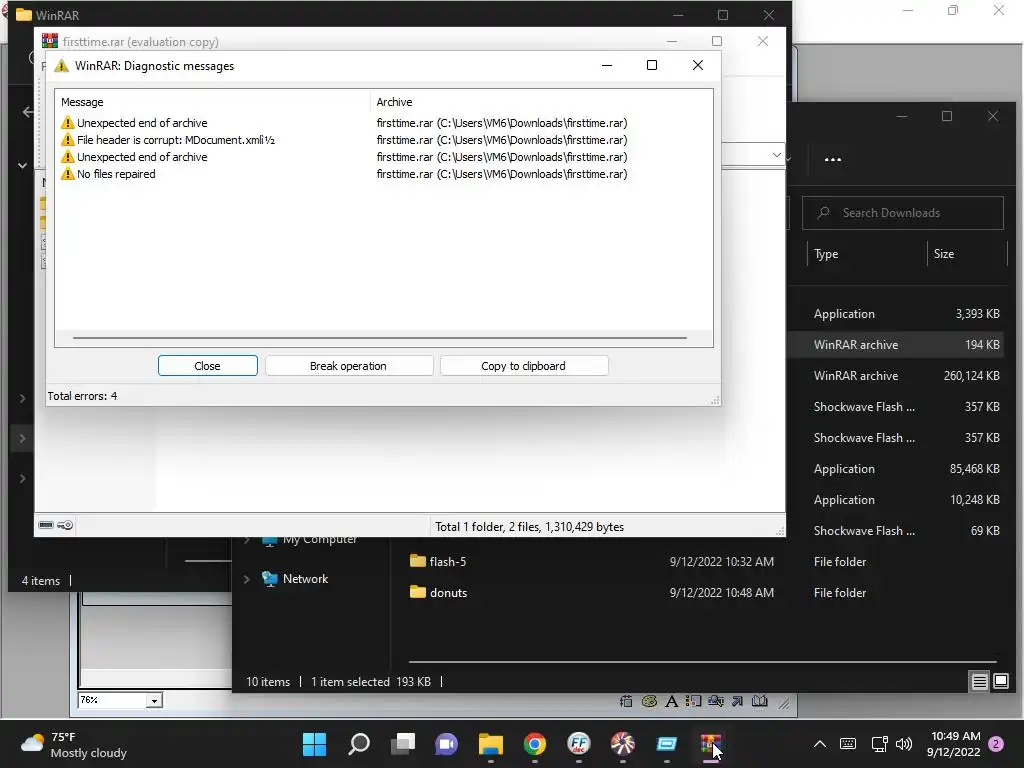Switch Explorer to large thumbnails view

[x=1000, y=682]
